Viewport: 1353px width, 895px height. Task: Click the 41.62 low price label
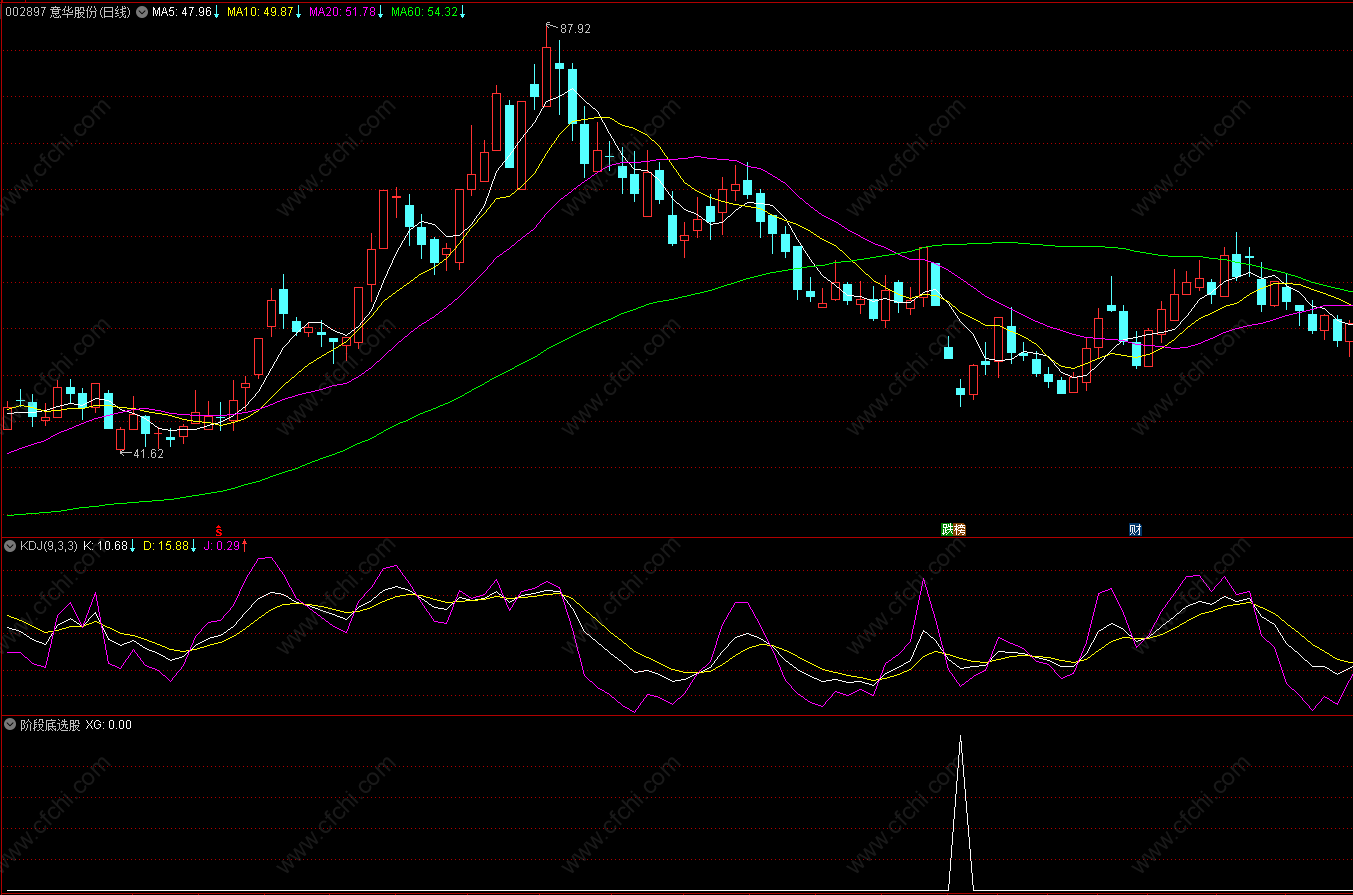coord(148,454)
